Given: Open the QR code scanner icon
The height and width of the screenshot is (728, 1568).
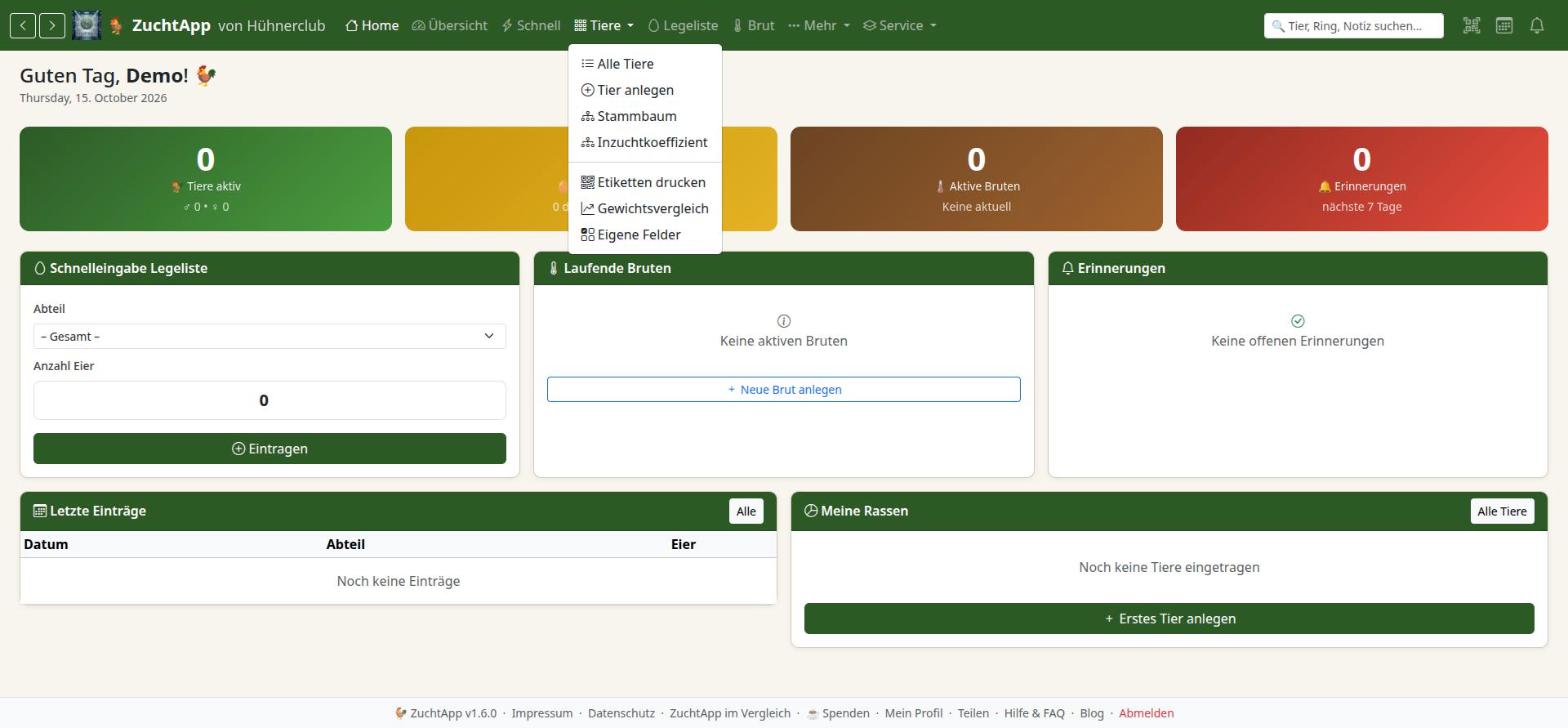Looking at the screenshot, I should 1471,26.
